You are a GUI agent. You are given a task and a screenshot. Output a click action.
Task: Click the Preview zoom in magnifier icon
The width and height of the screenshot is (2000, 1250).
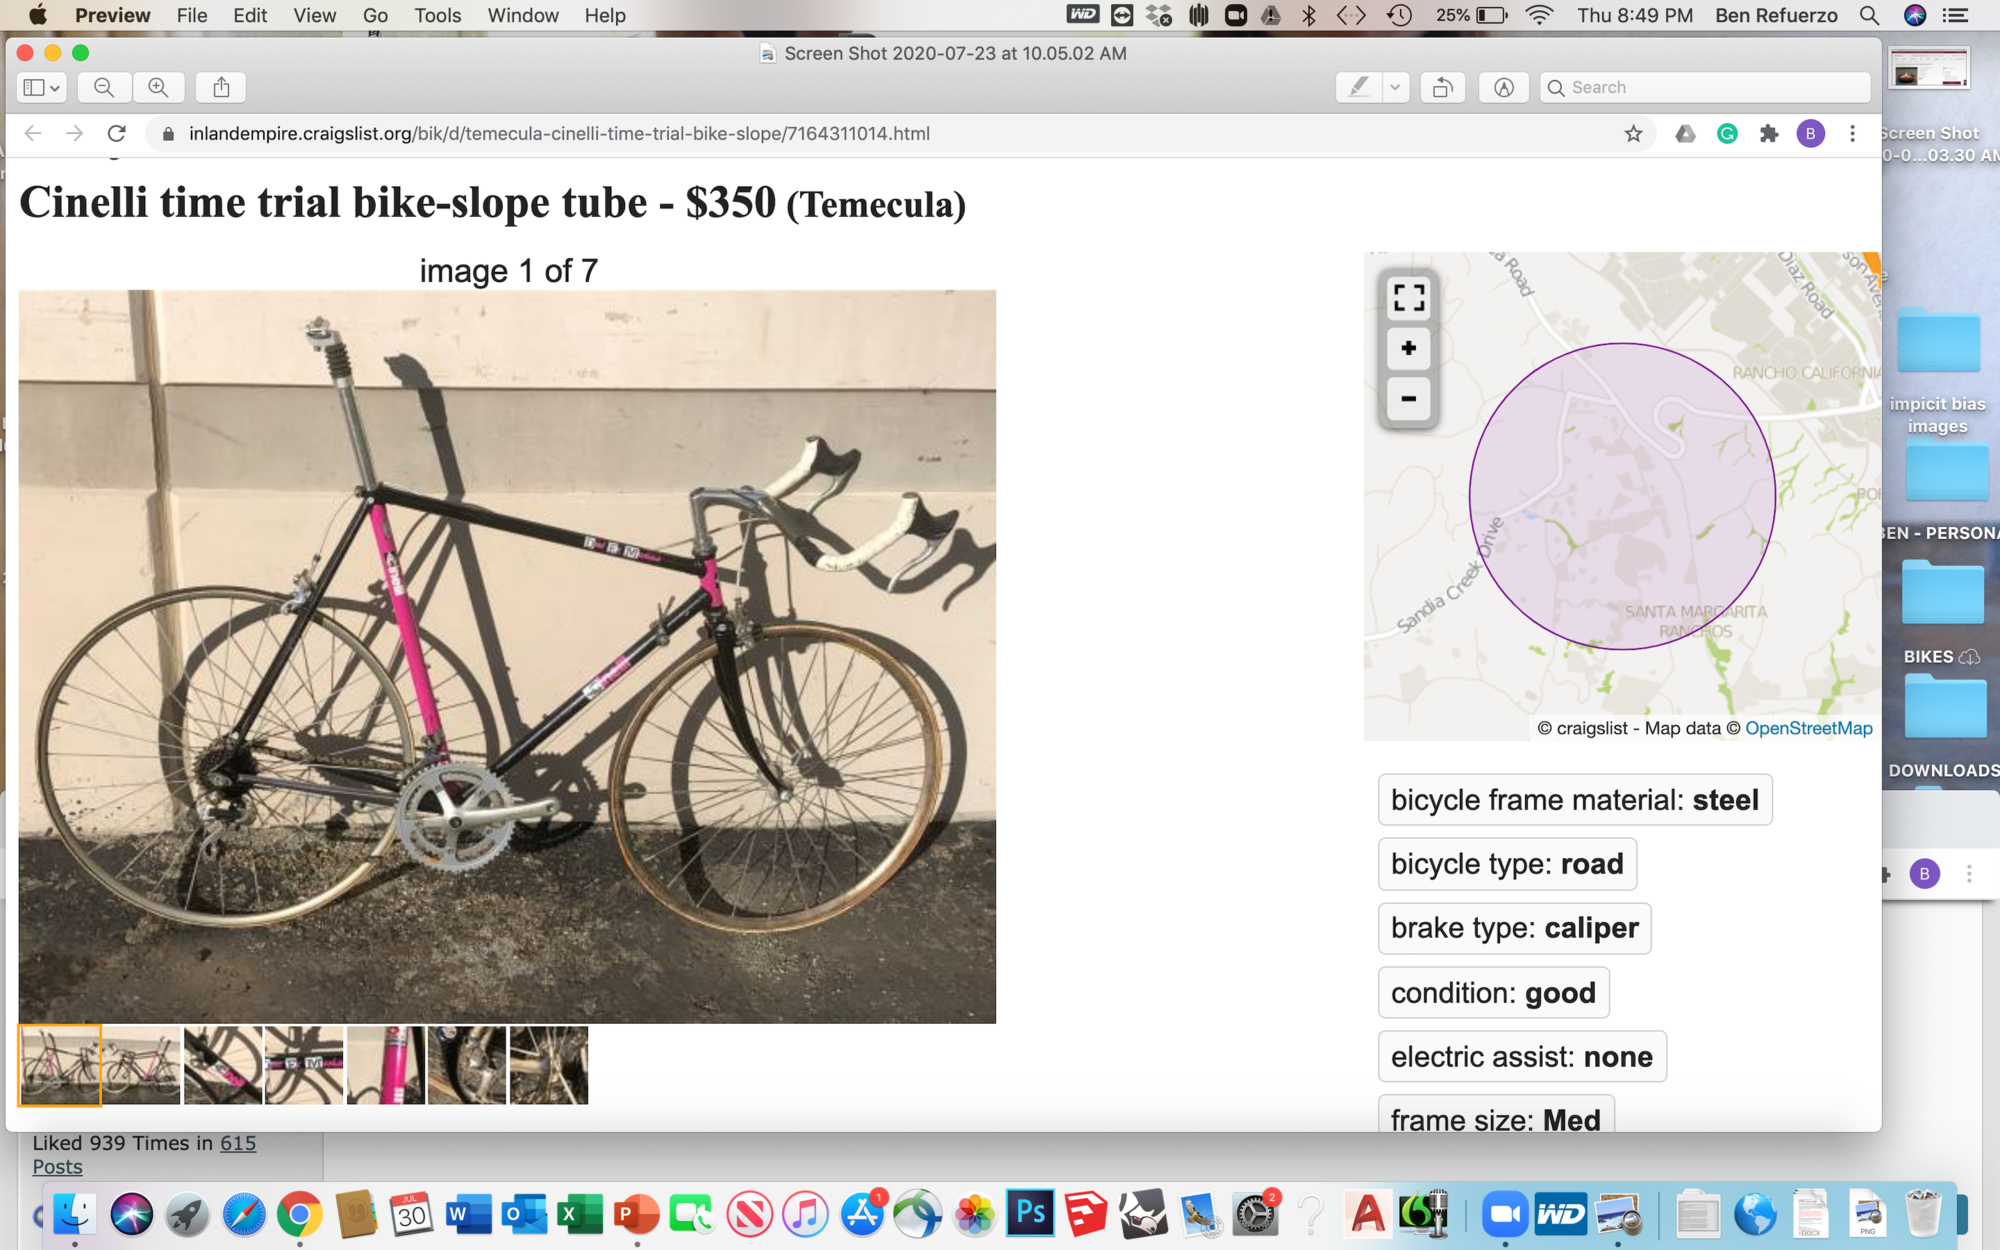158,88
